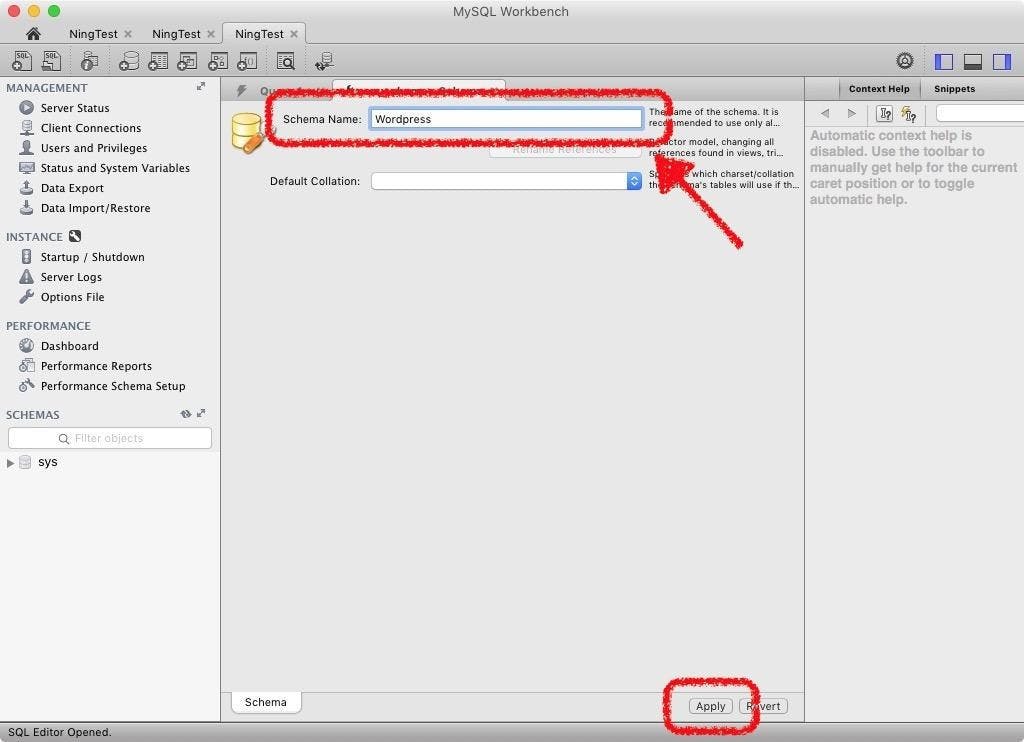
Task: Toggle the left sidebar panel
Action: 944,61
